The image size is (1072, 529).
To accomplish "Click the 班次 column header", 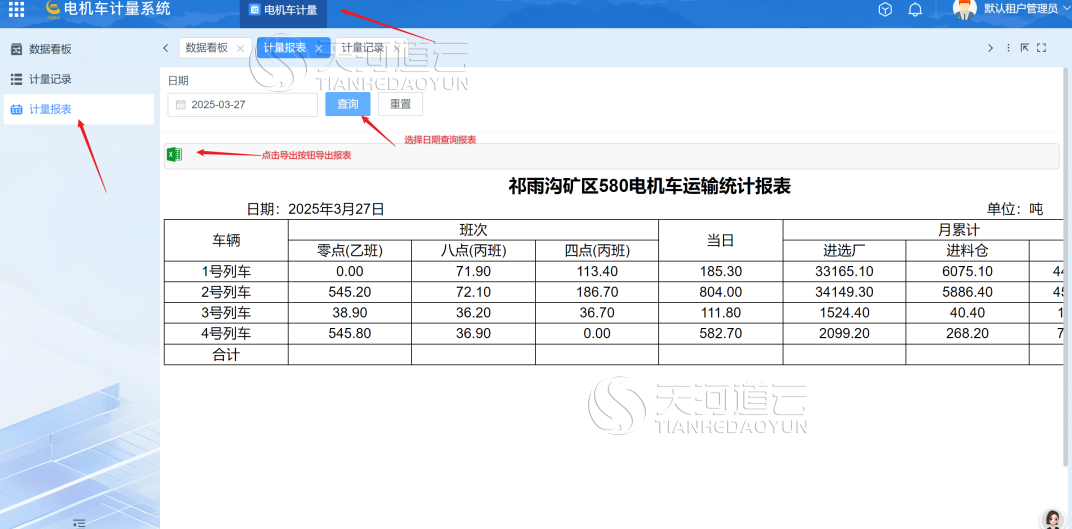I will (473, 230).
